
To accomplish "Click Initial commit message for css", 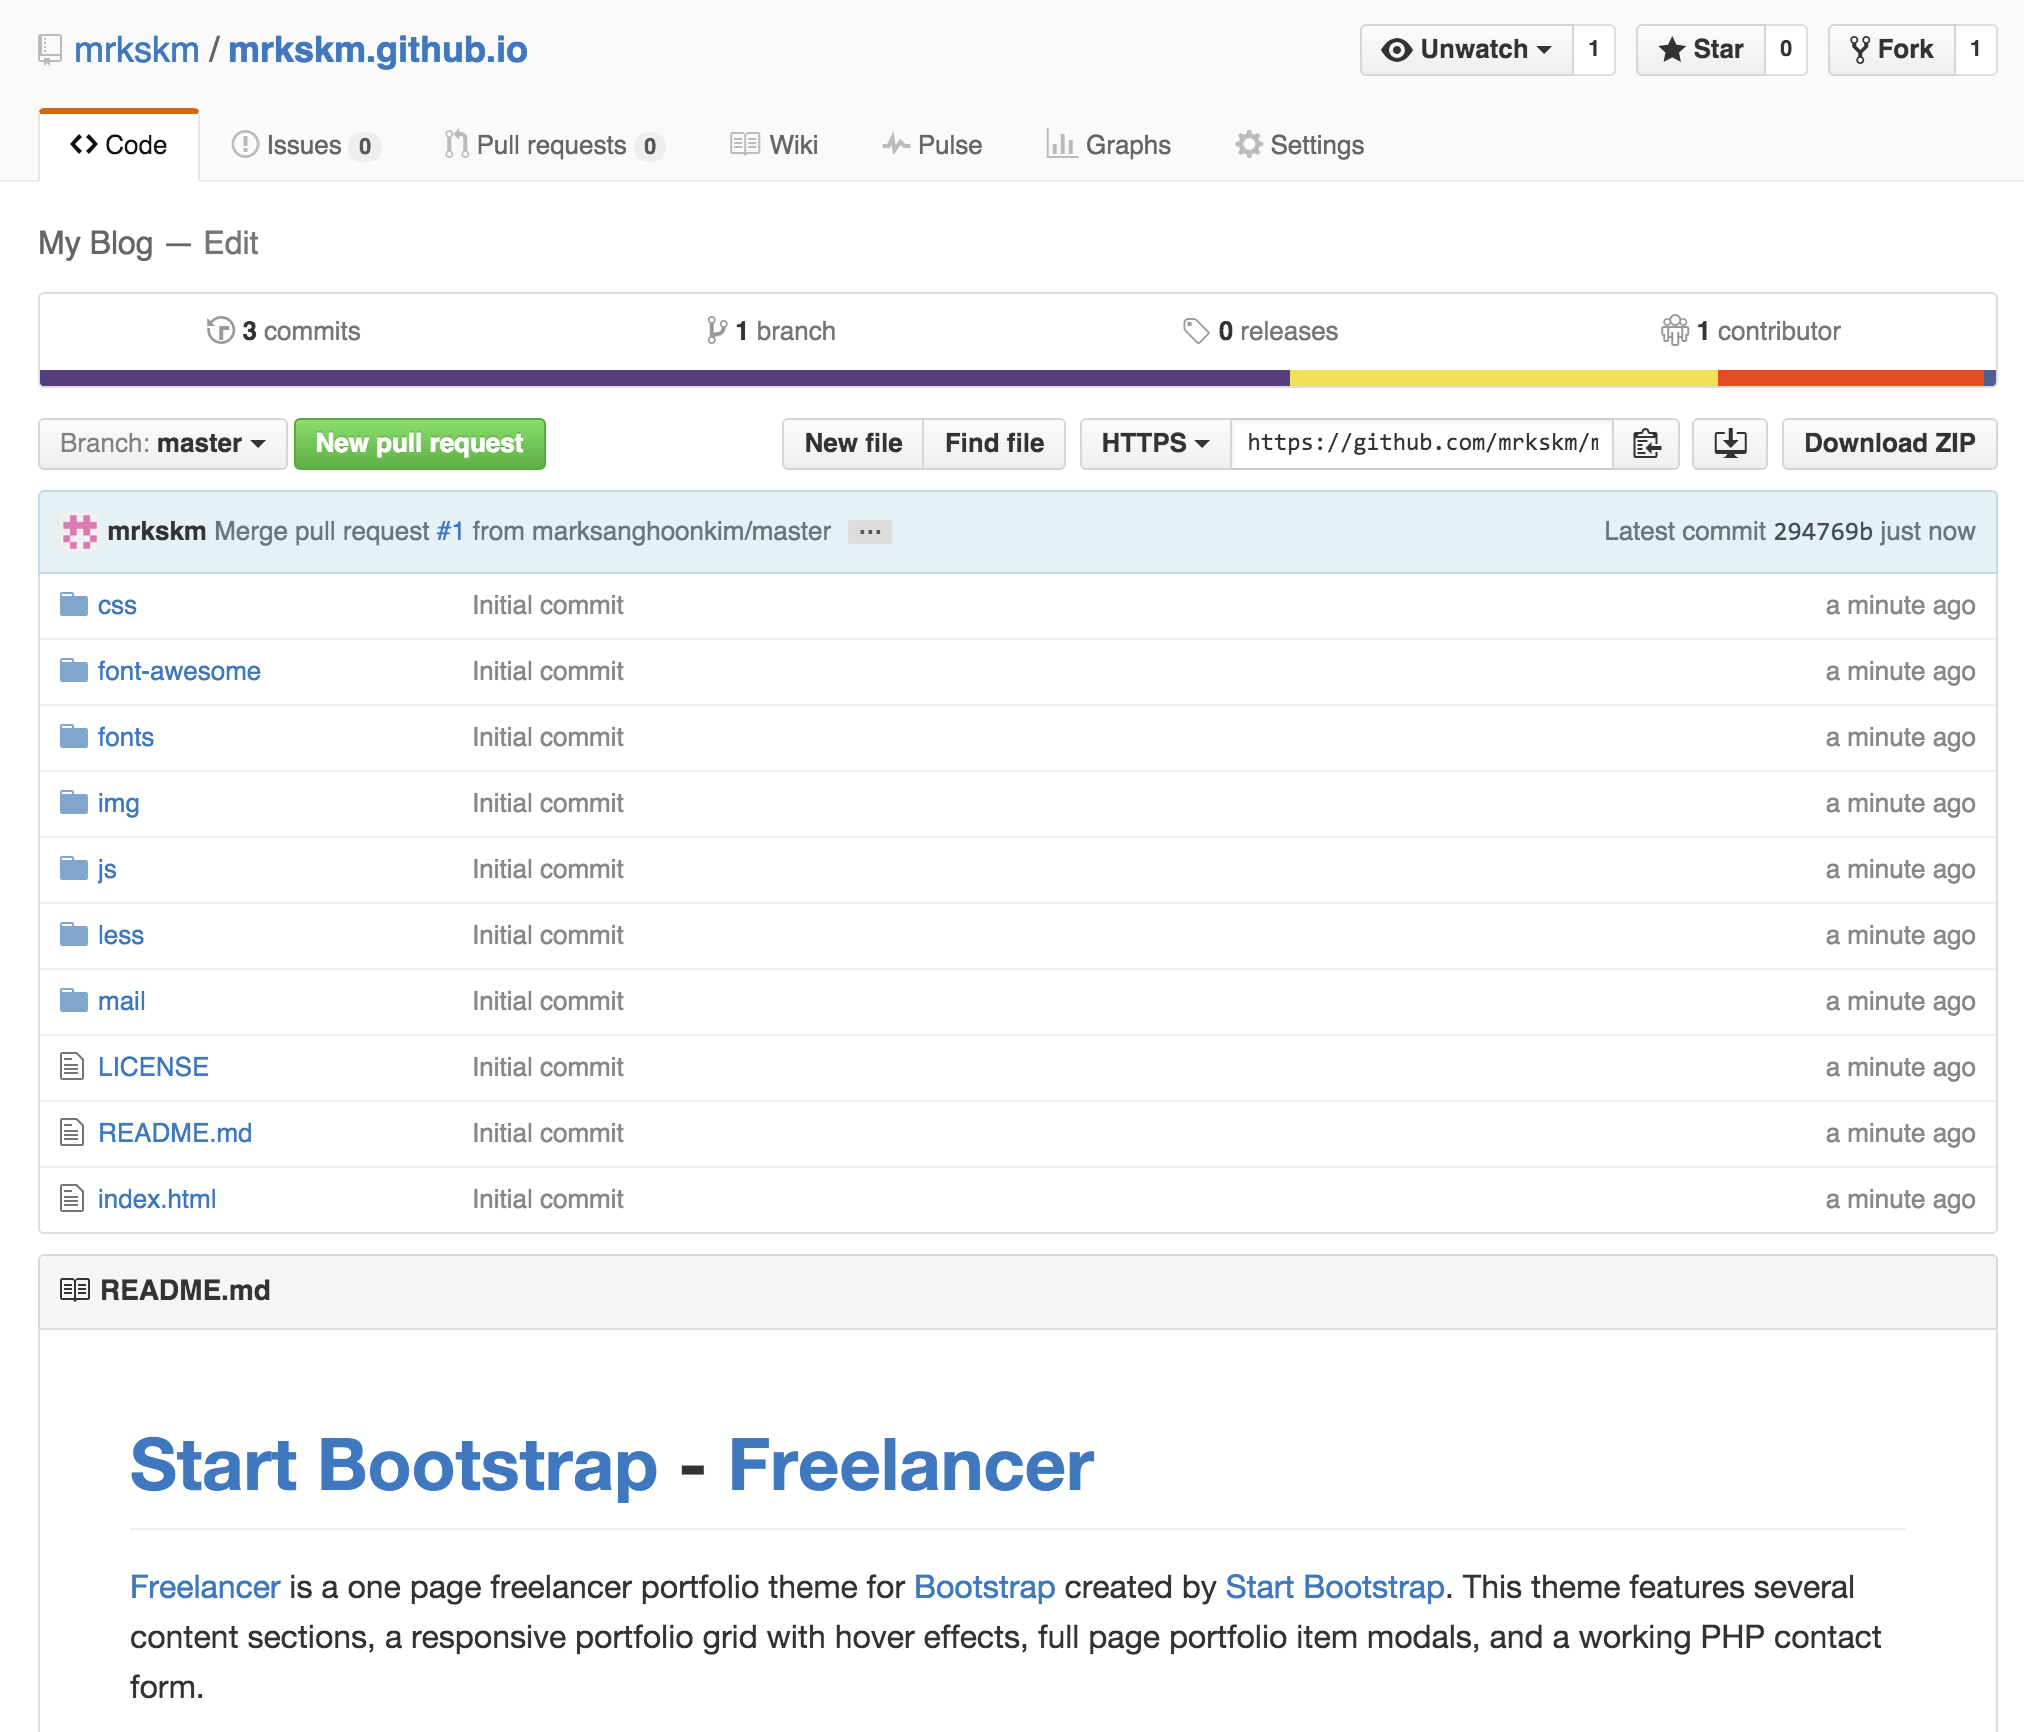I will [x=548, y=605].
